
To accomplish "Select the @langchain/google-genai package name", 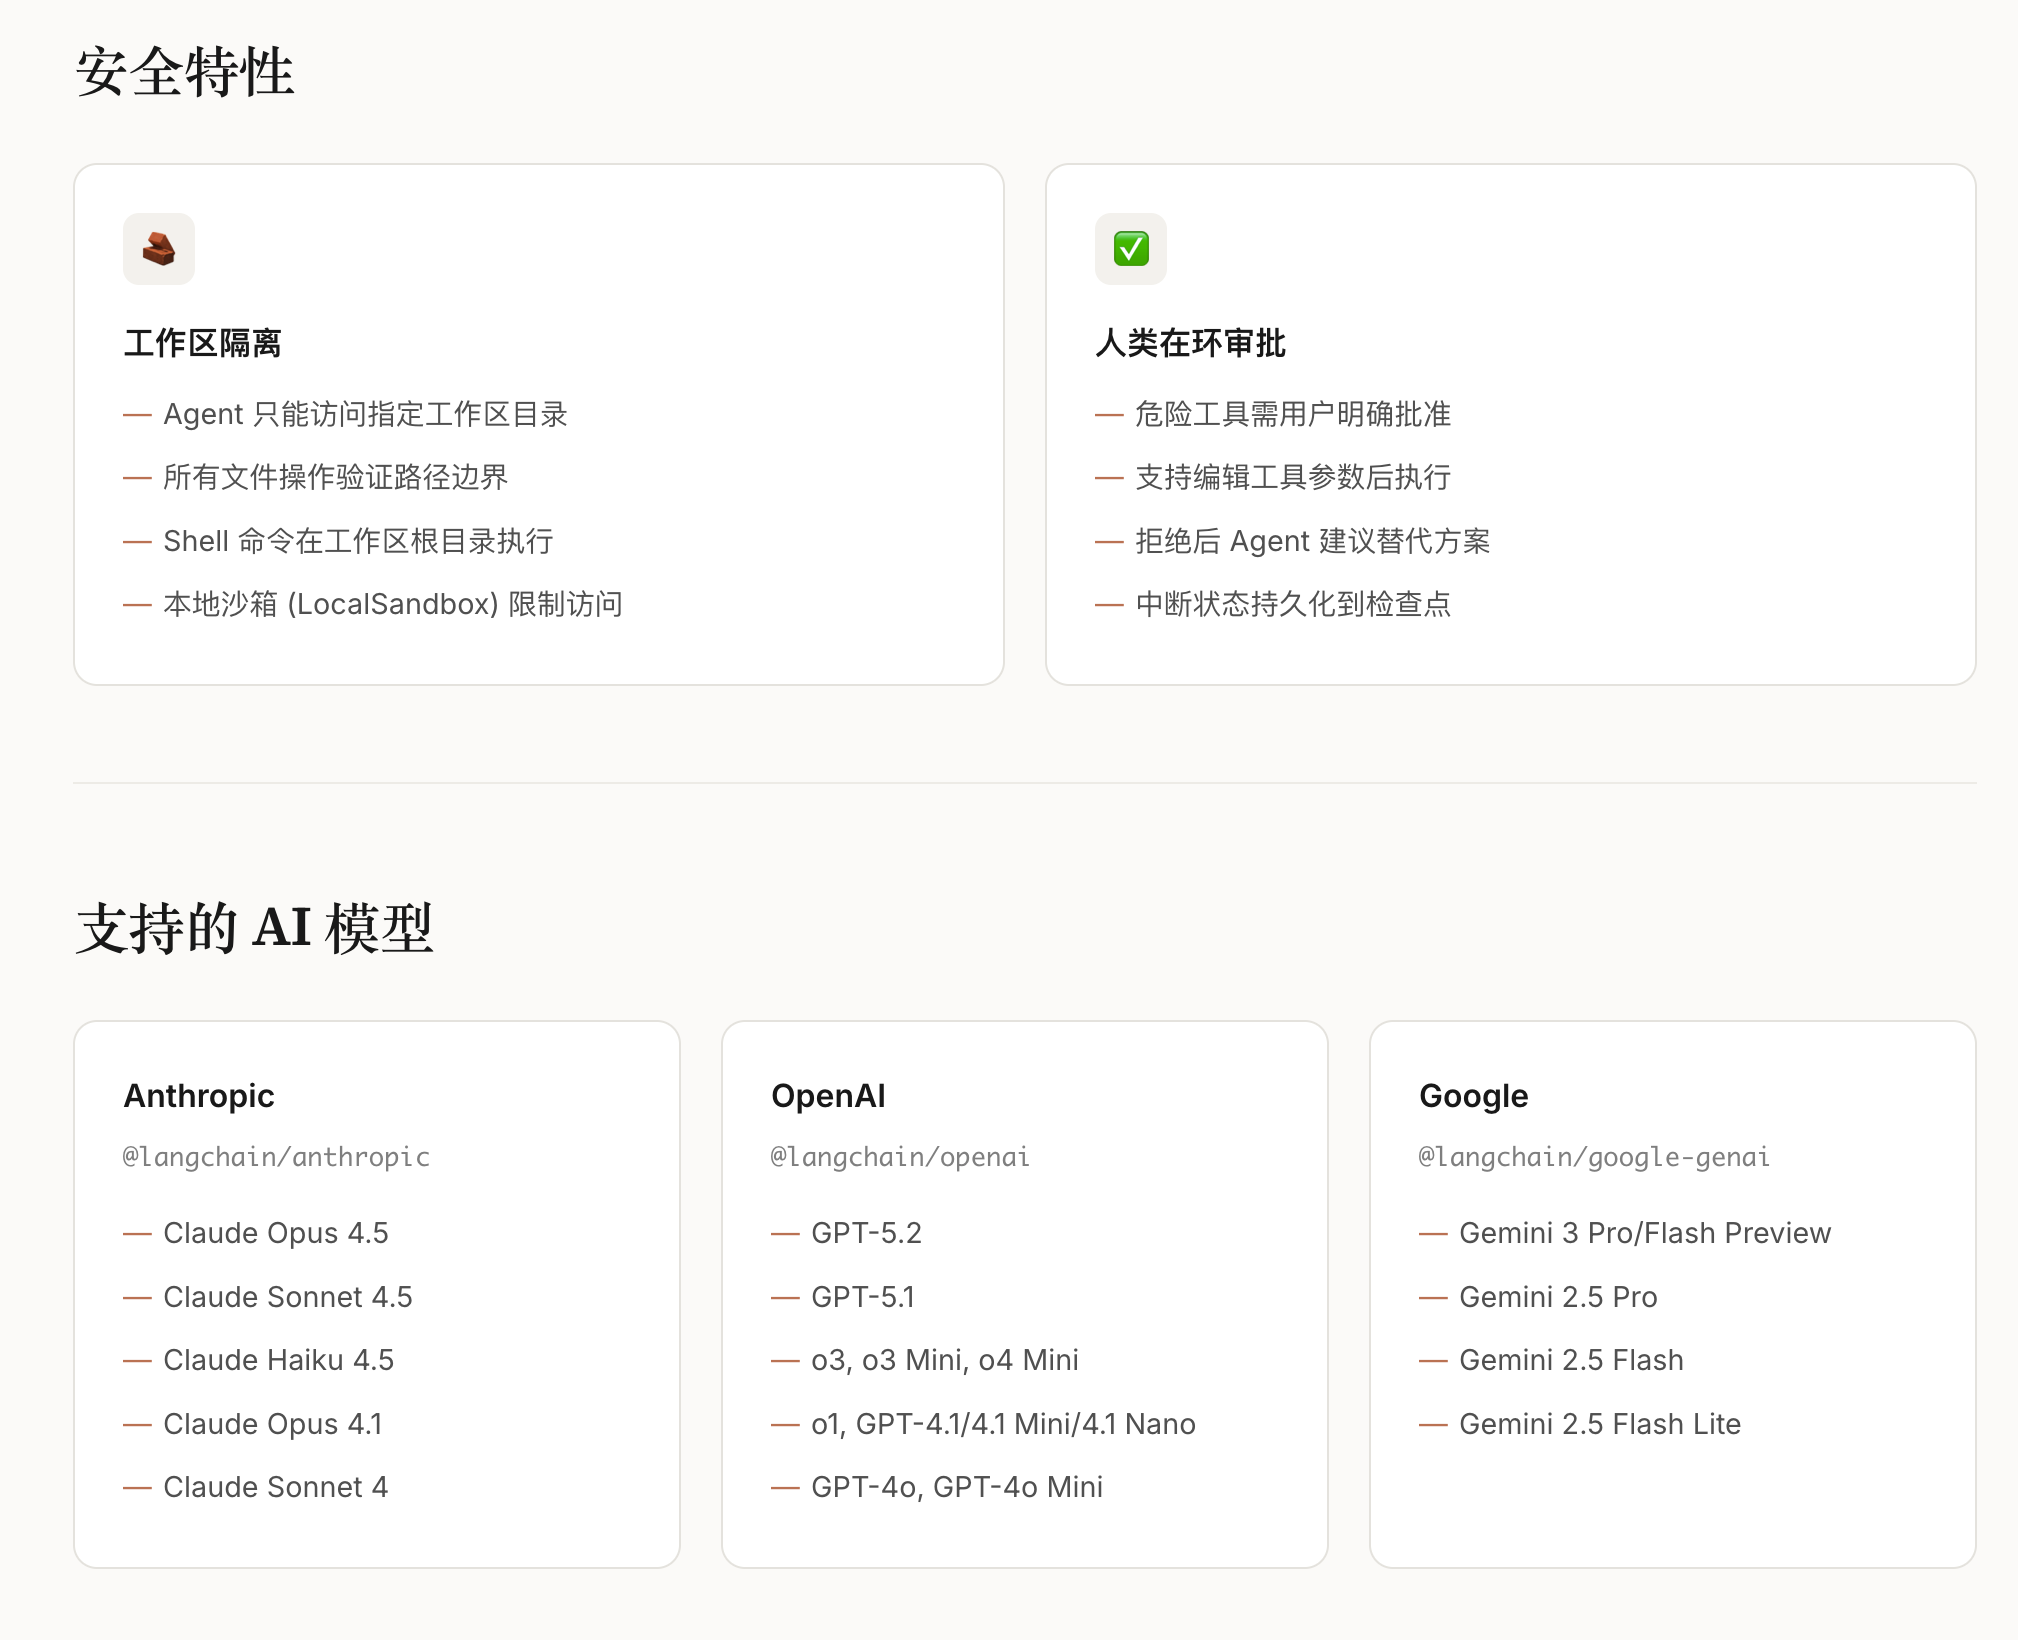I will coord(1594,1157).
